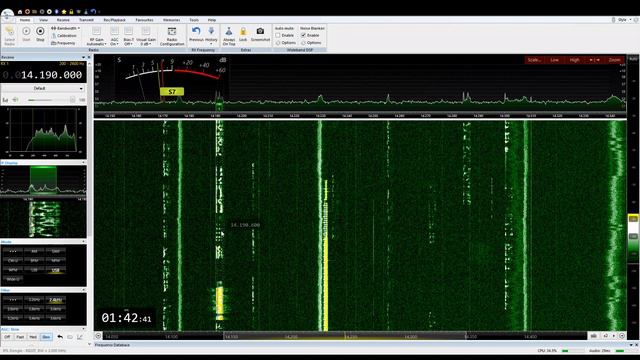Open the ribbon AGC On dropdown
This screenshot has height=360, width=640.
tap(114, 36)
